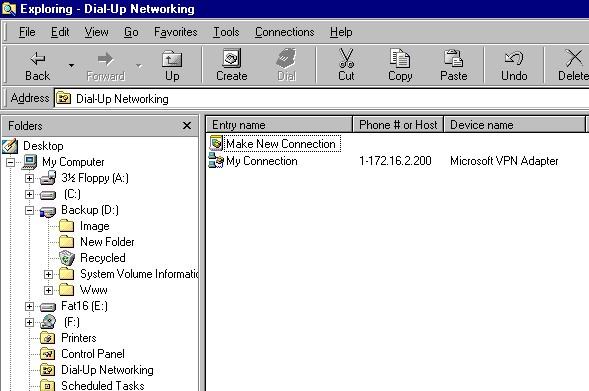
Task: Select the Fat16 (E:) drive icon
Action: (x=48, y=307)
